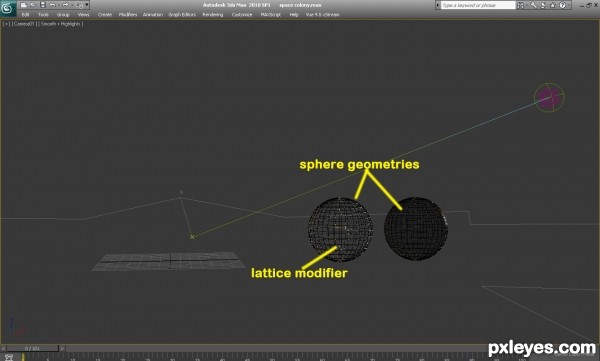Open the 3ds Max application button menu

point(8,8)
